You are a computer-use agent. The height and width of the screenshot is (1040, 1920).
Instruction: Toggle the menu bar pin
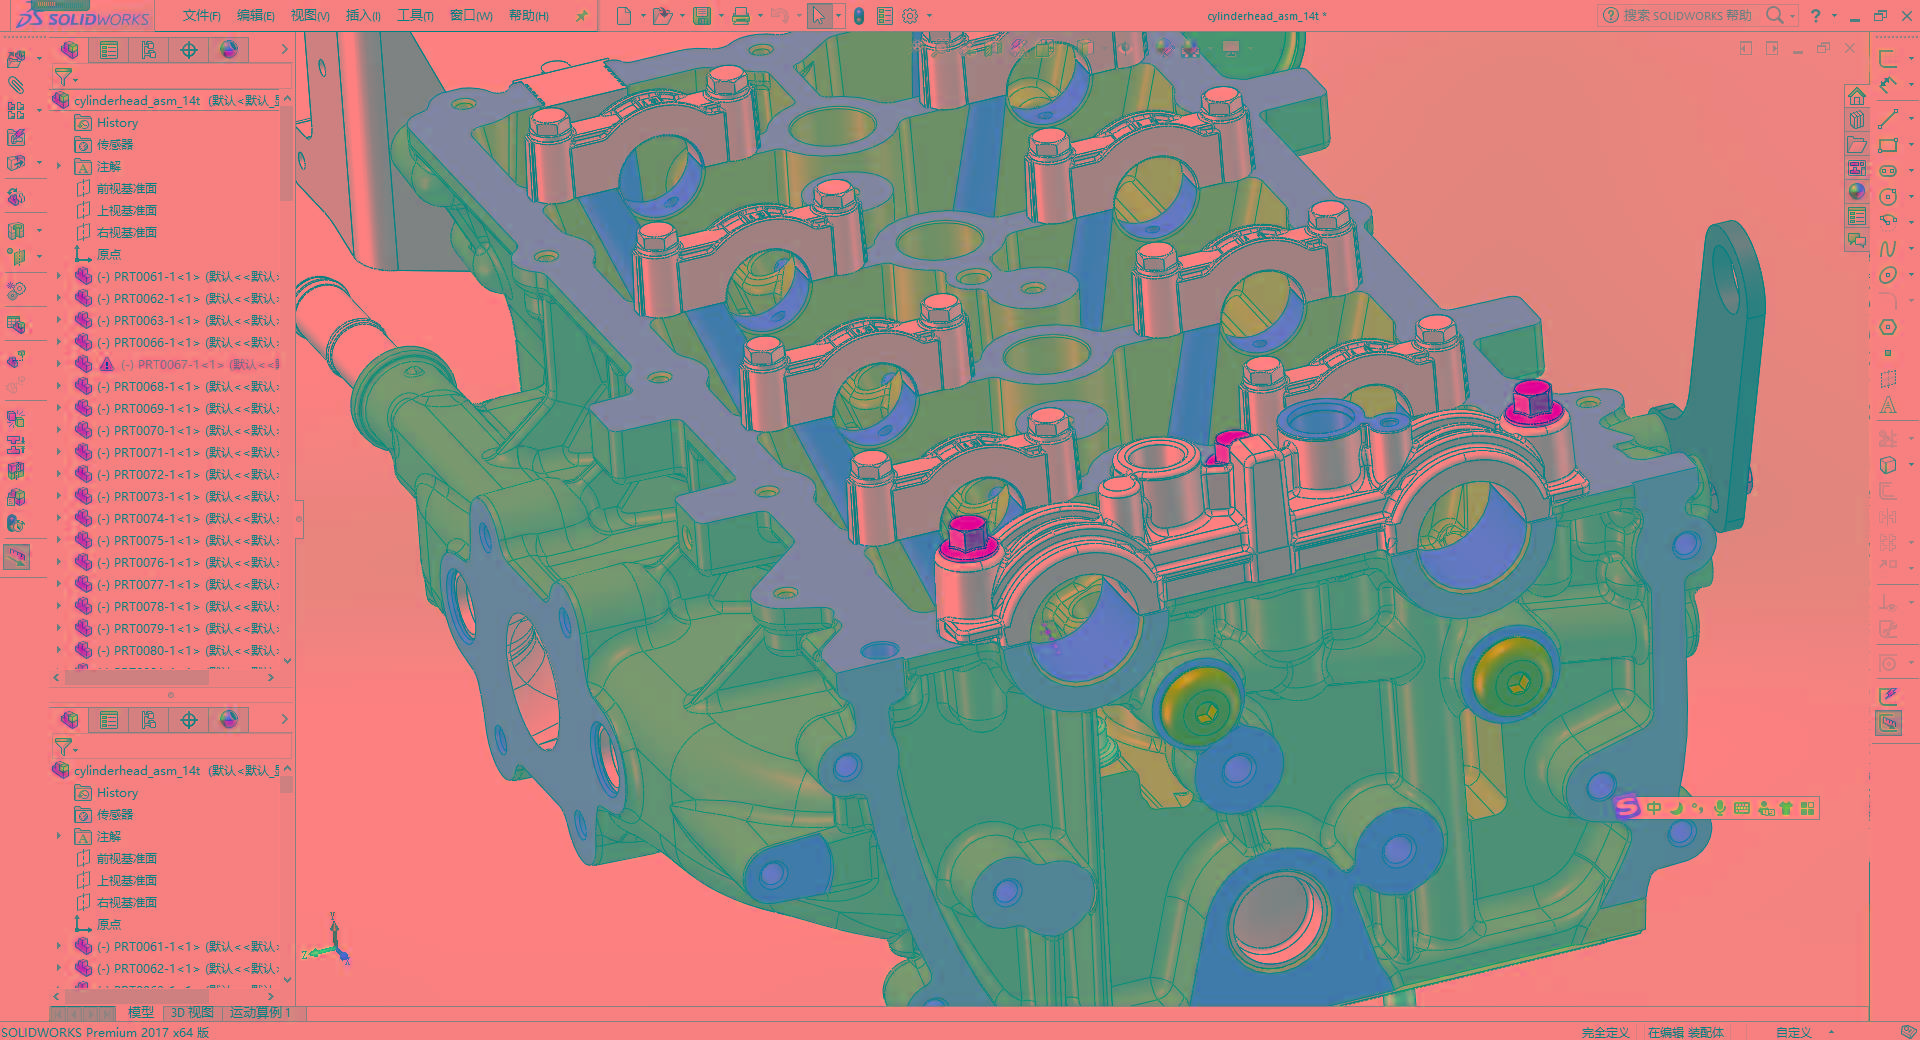tap(581, 16)
